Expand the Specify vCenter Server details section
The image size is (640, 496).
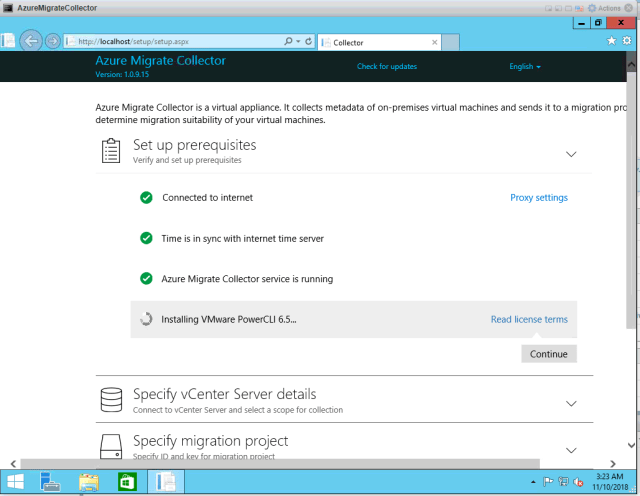pos(571,403)
